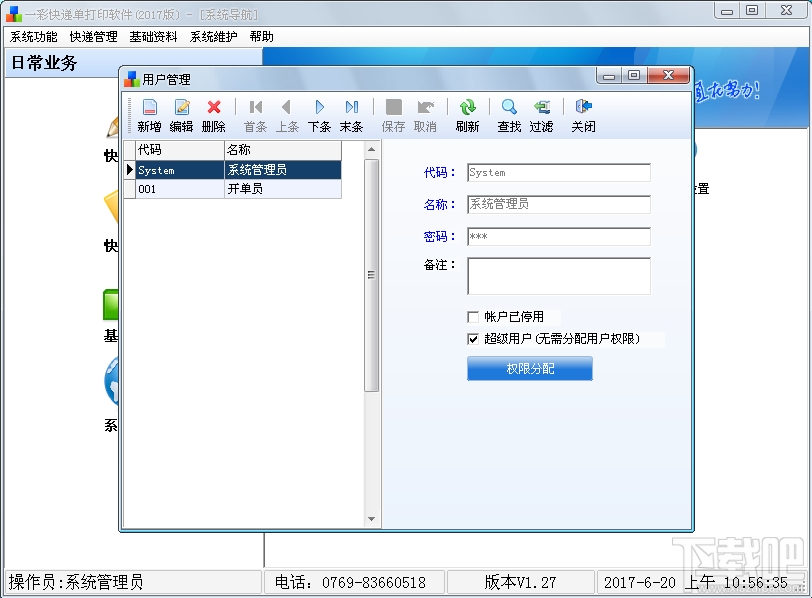Viewport: 812px width, 598px height.
Task: Open search with the 查找 icon
Action: (x=508, y=115)
